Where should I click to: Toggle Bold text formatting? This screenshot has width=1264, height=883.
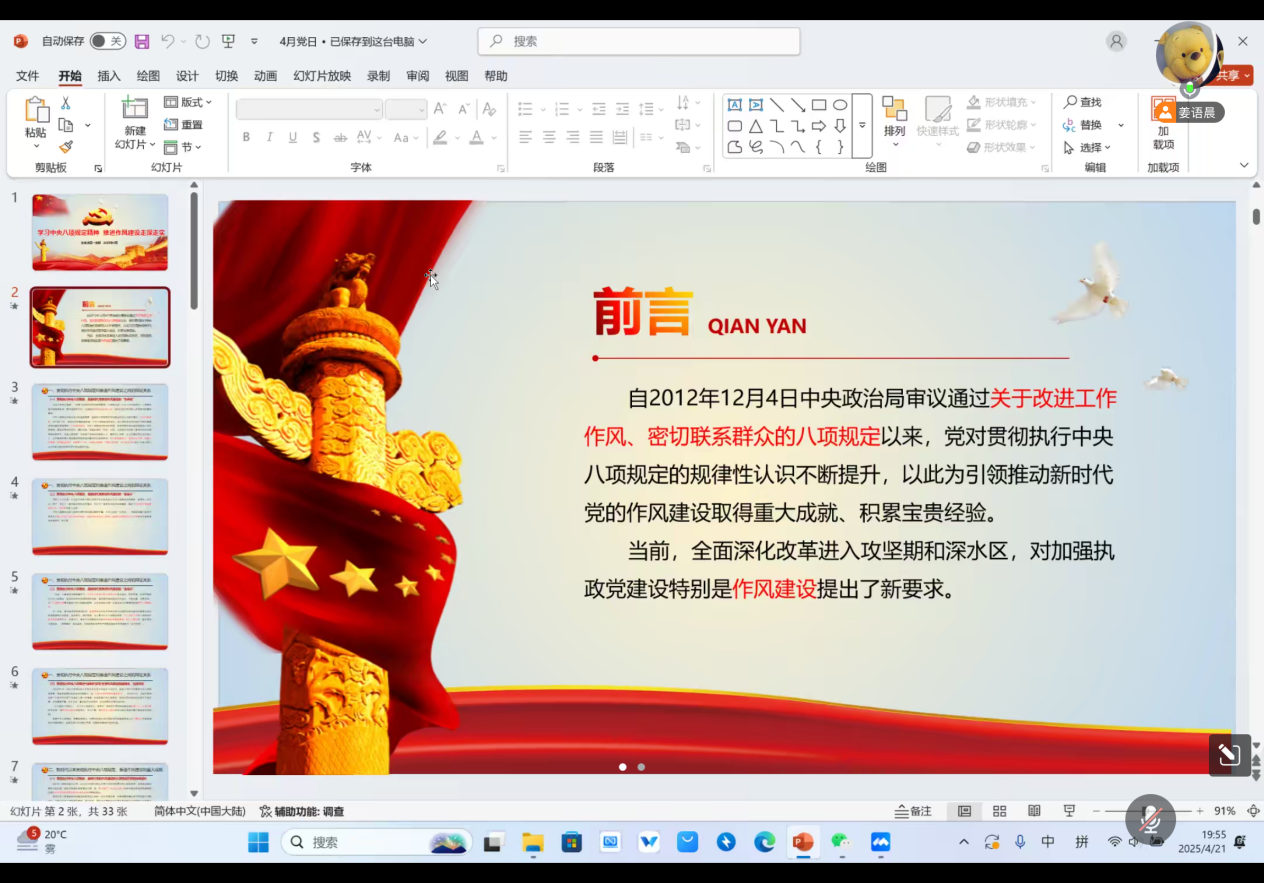point(246,137)
